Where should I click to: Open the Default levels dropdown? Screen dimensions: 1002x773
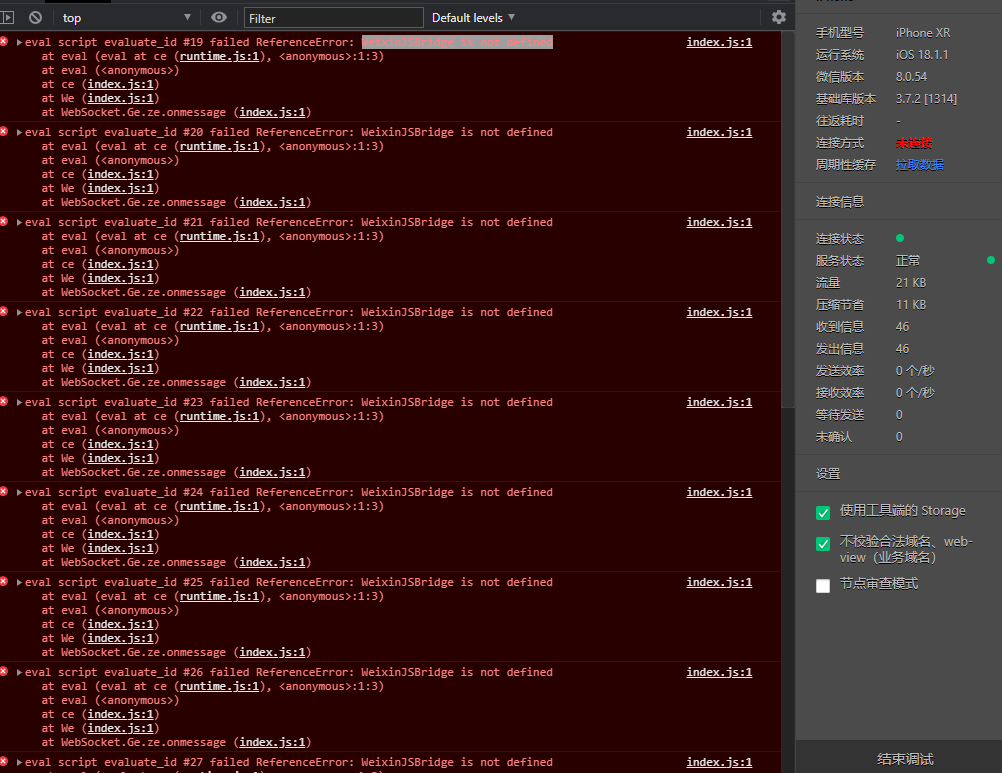[x=473, y=18]
